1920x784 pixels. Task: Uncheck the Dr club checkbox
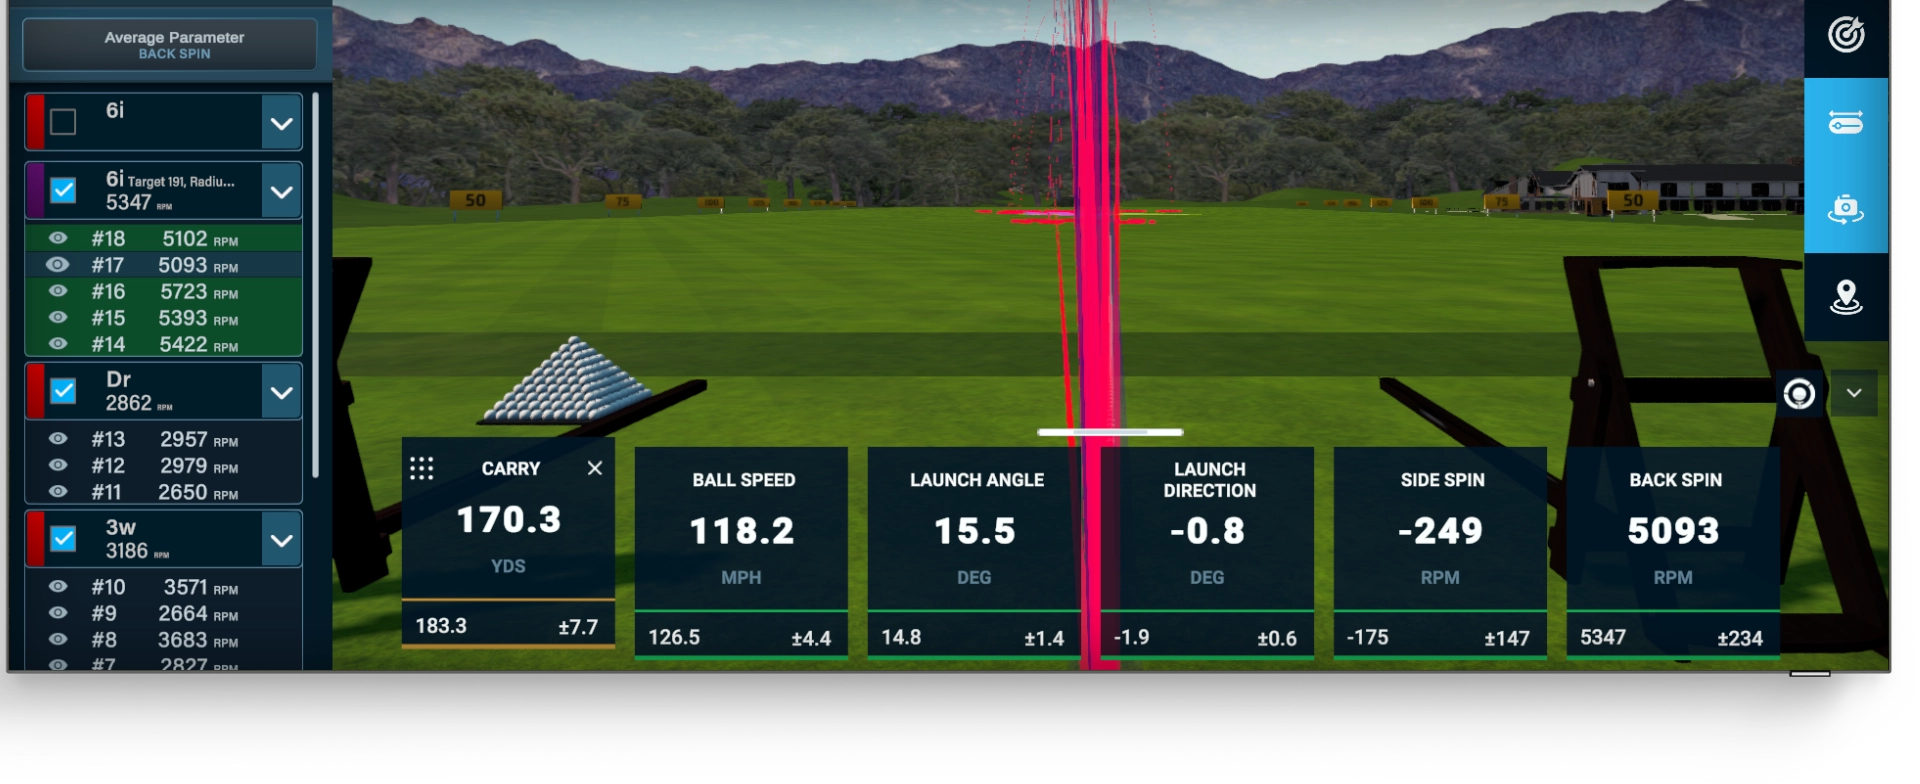coord(63,391)
